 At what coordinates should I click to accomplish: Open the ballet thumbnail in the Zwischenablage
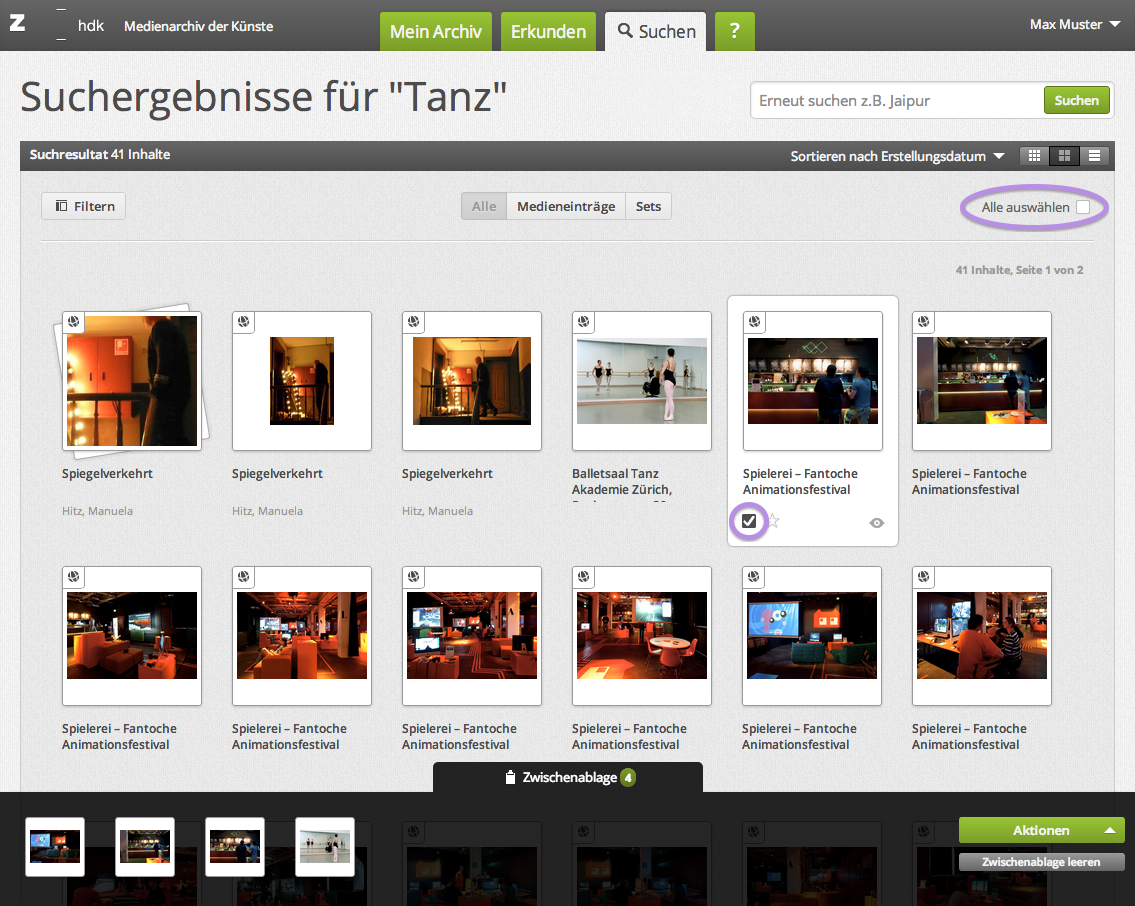(325, 847)
